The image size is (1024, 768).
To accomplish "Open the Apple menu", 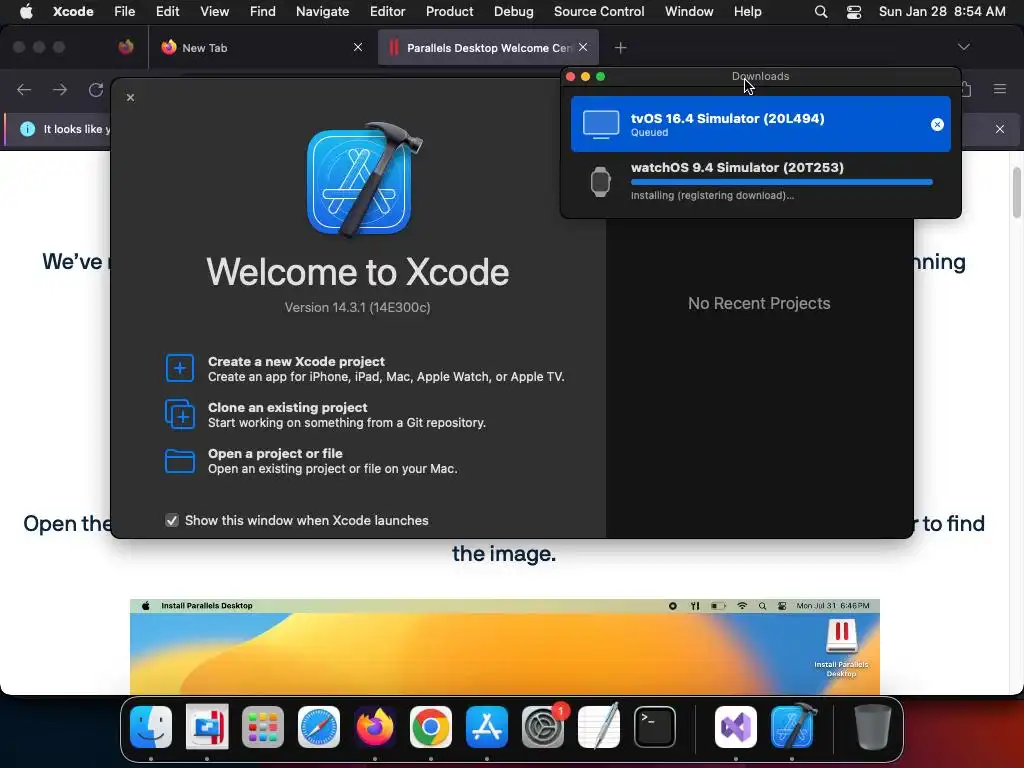I will (x=26, y=11).
